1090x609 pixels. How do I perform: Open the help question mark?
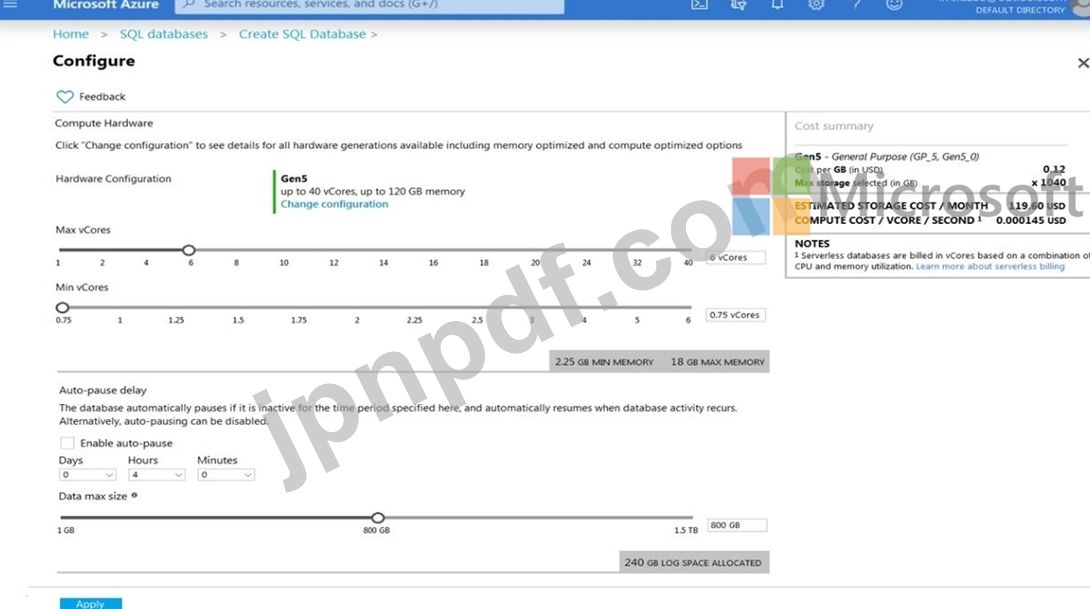[856, 5]
